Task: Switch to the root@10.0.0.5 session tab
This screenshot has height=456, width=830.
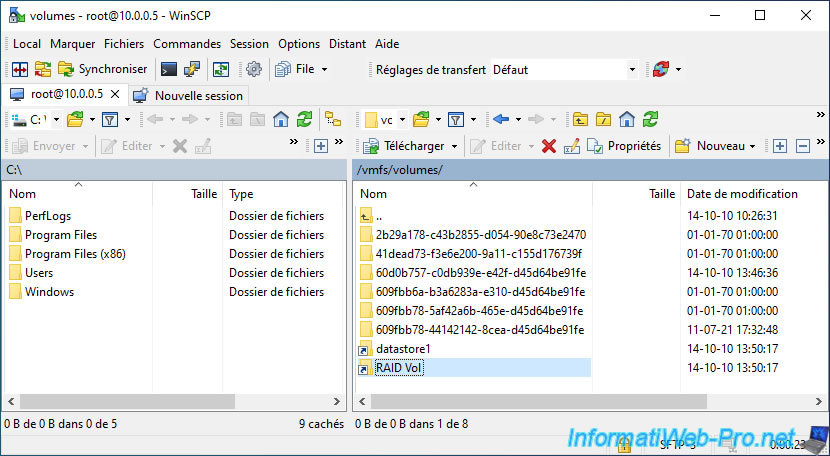Action: coord(66,95)
